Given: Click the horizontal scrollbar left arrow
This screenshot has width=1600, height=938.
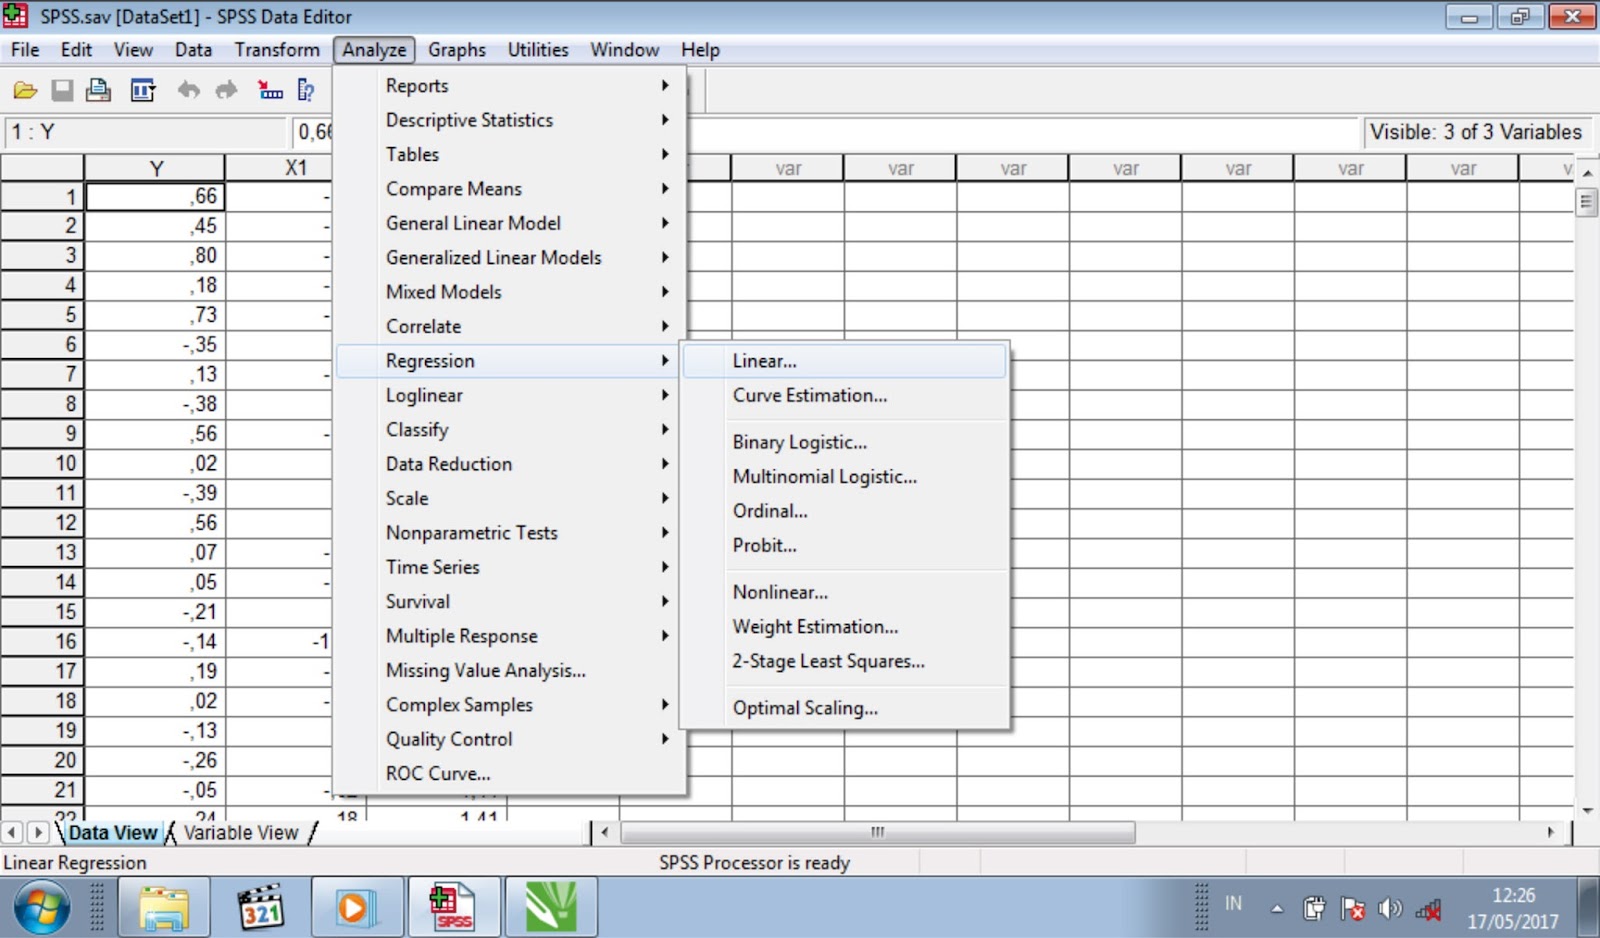Looking at the screenshot, I should point(605,832).
